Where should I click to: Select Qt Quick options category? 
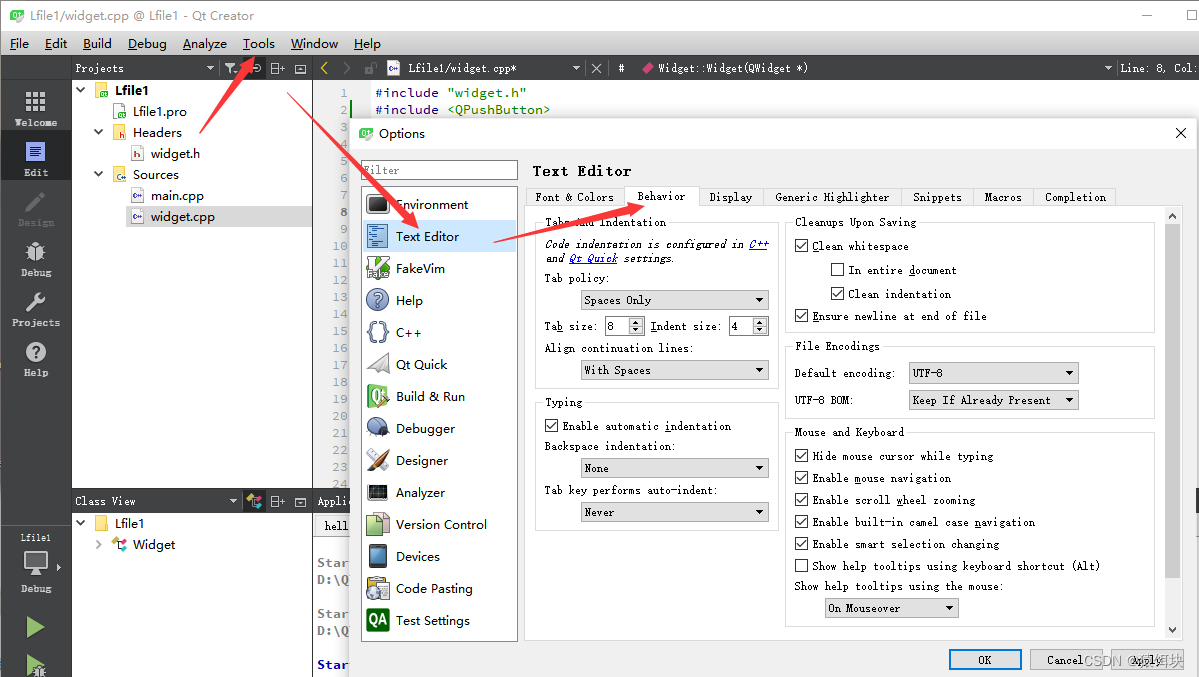pyautogui.click(x=440, y=365)
